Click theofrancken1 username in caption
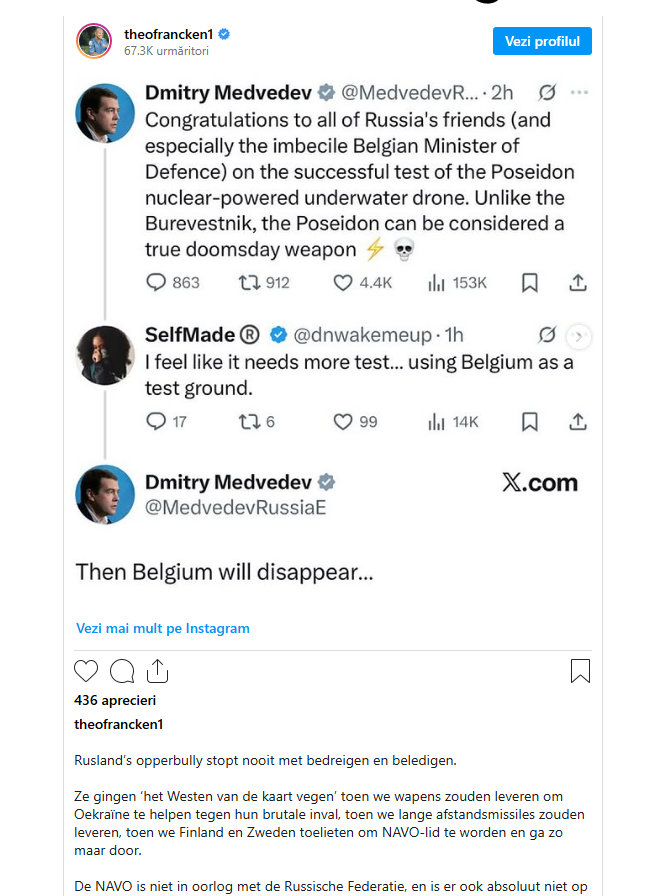Viewport: 647px width, 896px height. tap(118, 724)
